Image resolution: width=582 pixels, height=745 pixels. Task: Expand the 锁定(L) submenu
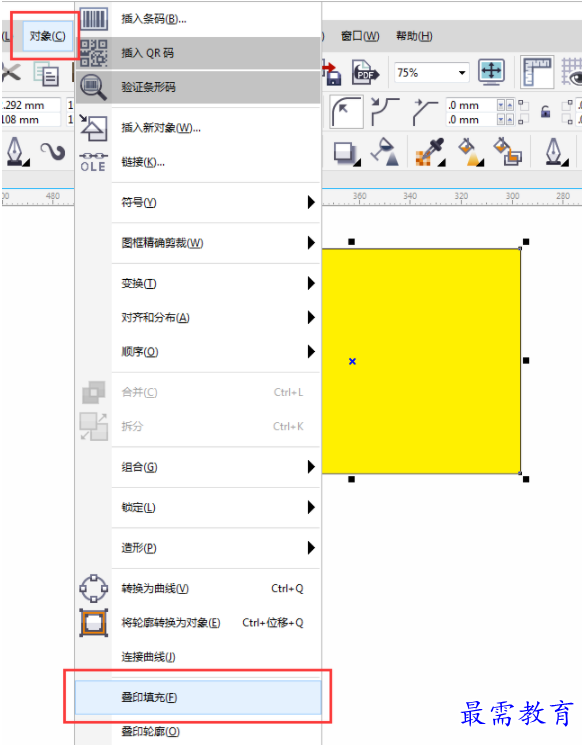[198, 507]
